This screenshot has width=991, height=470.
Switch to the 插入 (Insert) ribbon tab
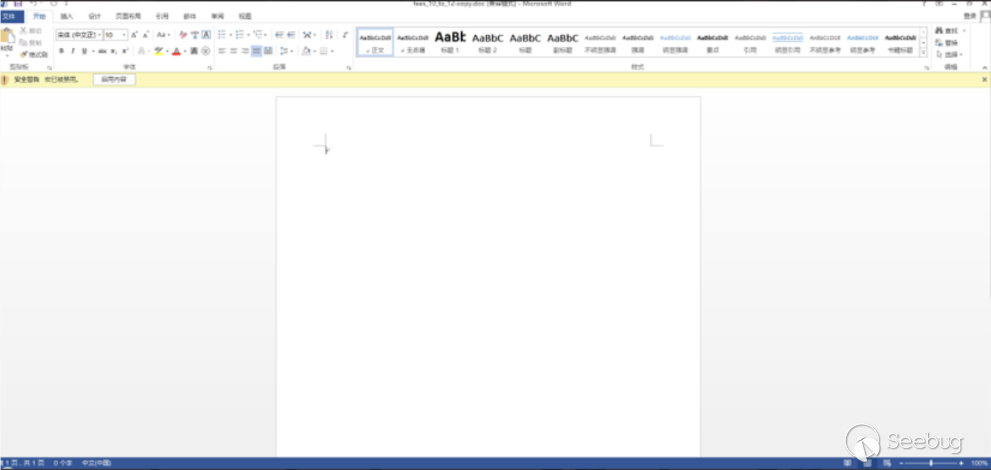(x=67, y=16)
